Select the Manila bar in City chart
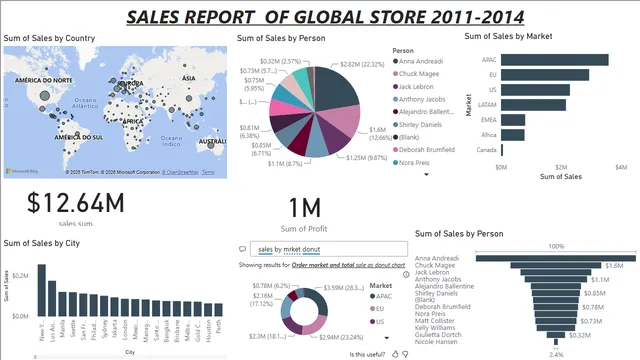640x360 pixels. 62,304
